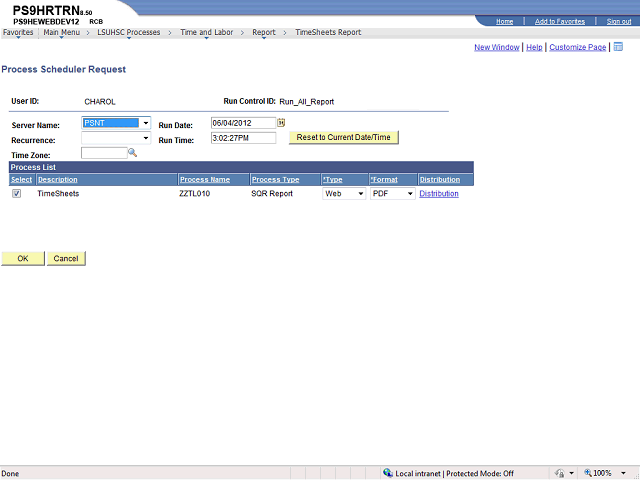
Task: Toggle the TimeSheets process checkbox
Action: (x=16, y=194)
